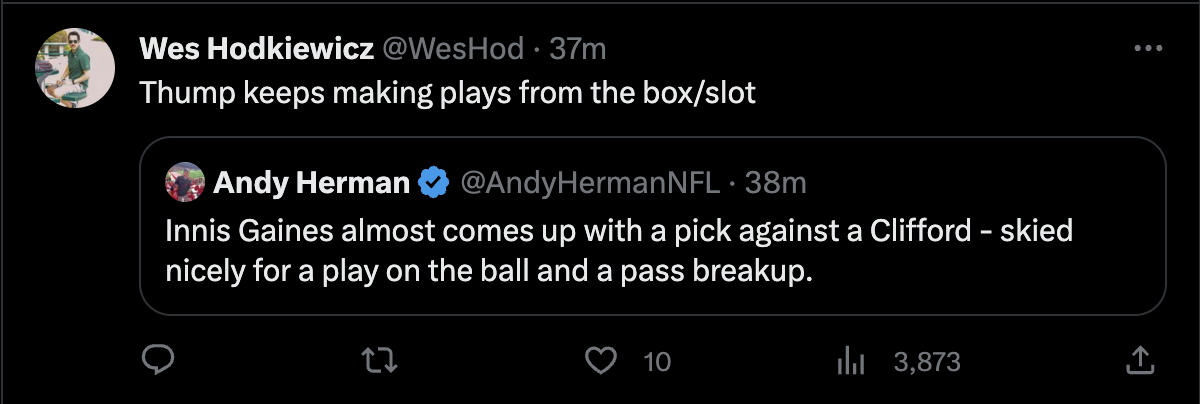Open Andy Herman's small avatar

[183, 183]
